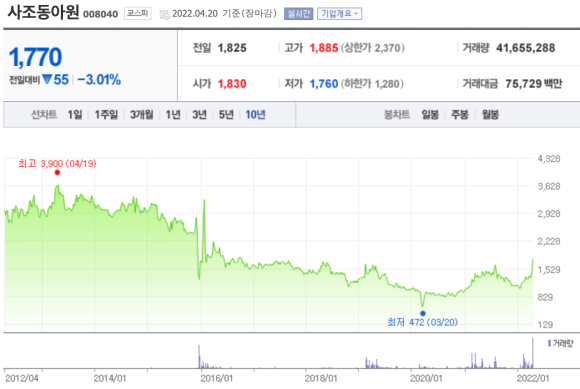Click the 하한가 1,280 text
The image size is (580, 389).
(372, 84)
